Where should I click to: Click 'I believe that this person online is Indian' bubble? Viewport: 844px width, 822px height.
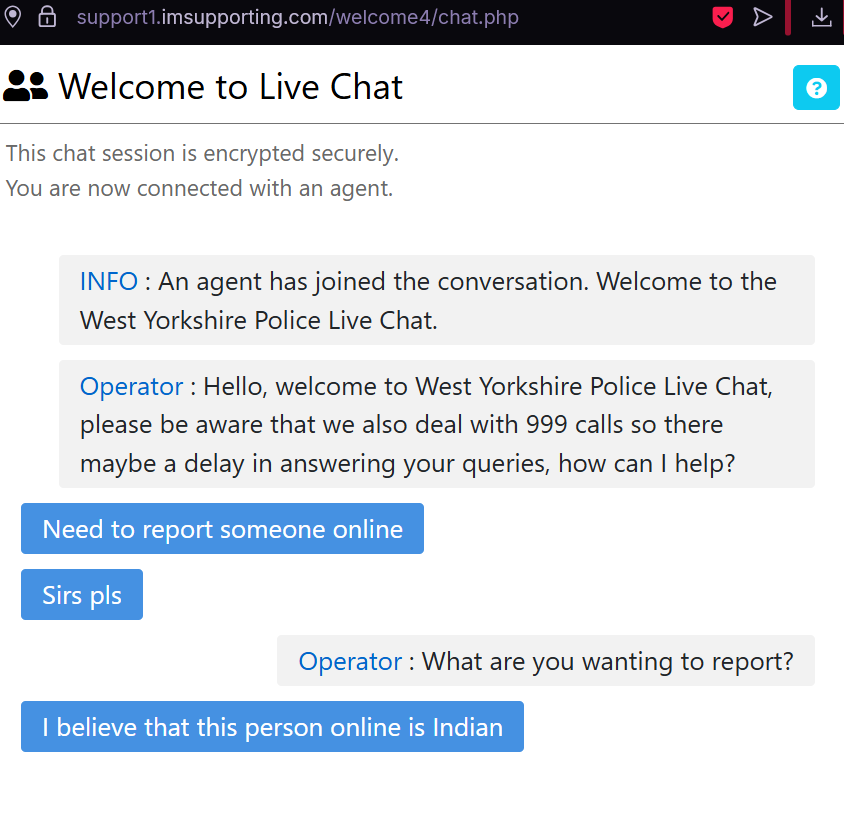click(272, 726)
